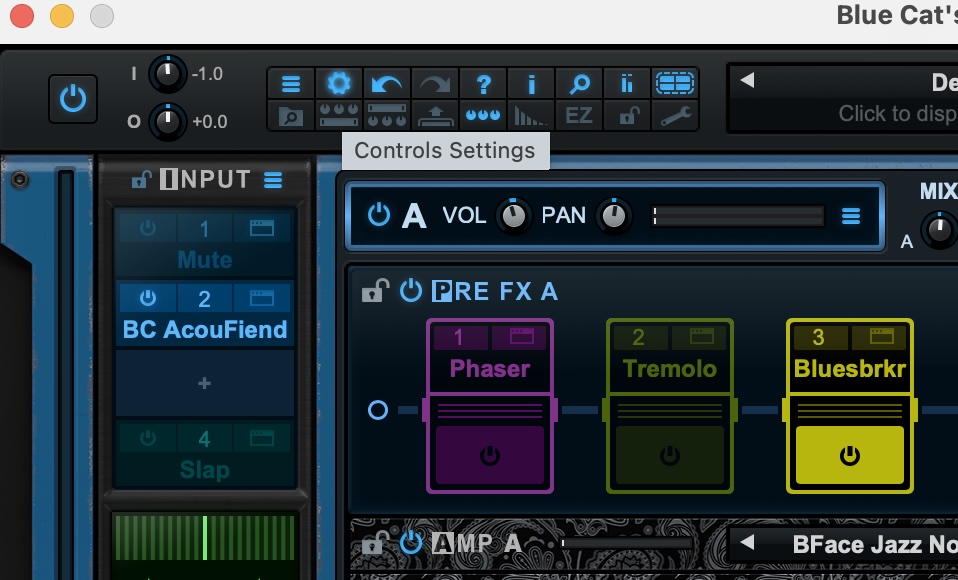
Task: Click the EZ mode icon
Action: click(x=579, y=116)
